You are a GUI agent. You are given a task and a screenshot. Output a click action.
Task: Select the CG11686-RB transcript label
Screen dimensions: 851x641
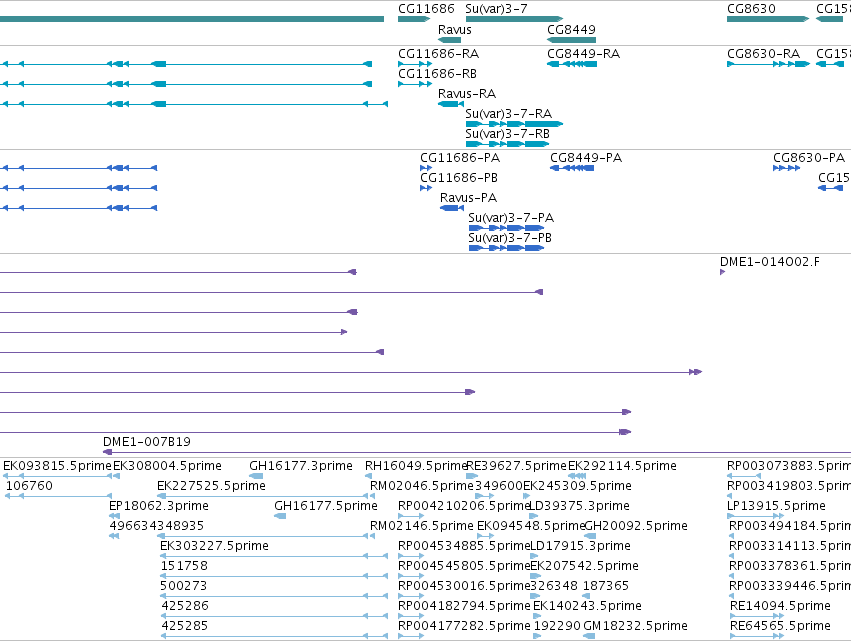point(437,74)
